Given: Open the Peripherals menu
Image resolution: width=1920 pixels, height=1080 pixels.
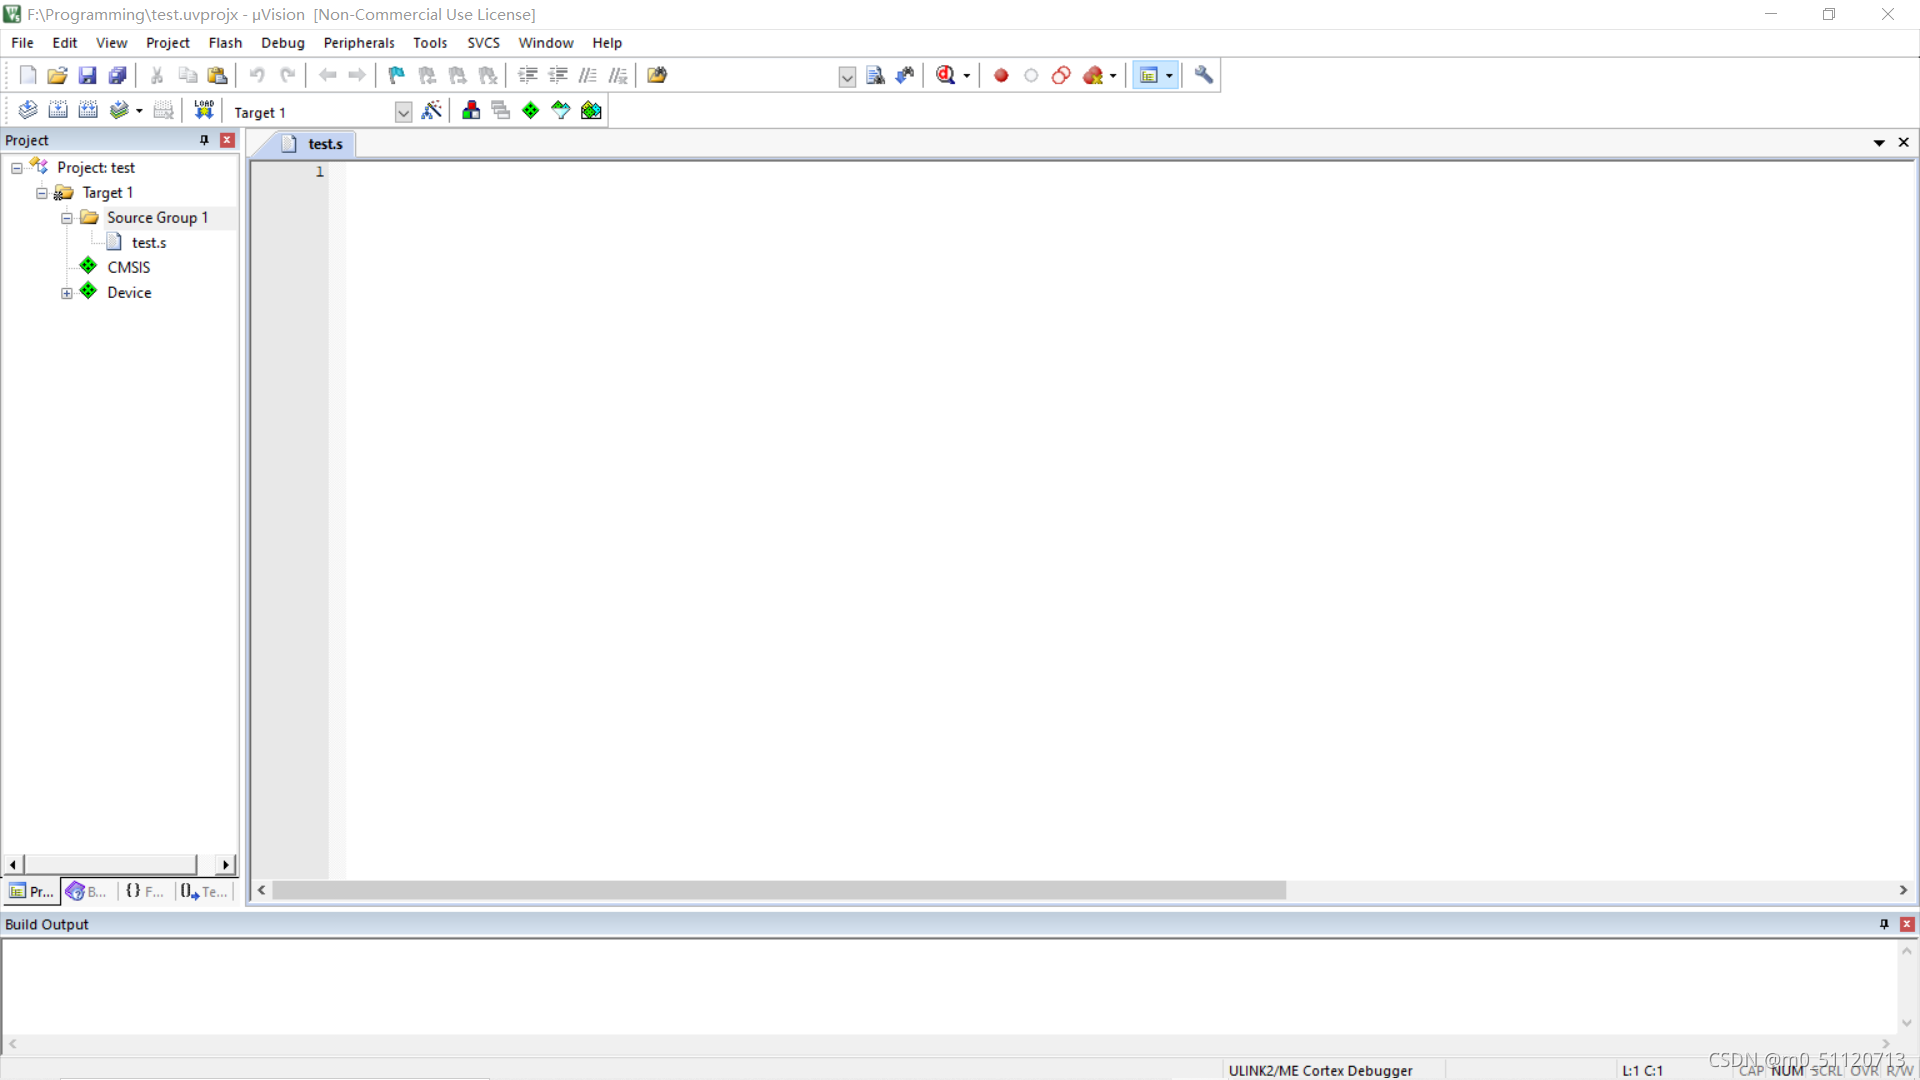Looking at the screenshot, I should tap(358, 43).
